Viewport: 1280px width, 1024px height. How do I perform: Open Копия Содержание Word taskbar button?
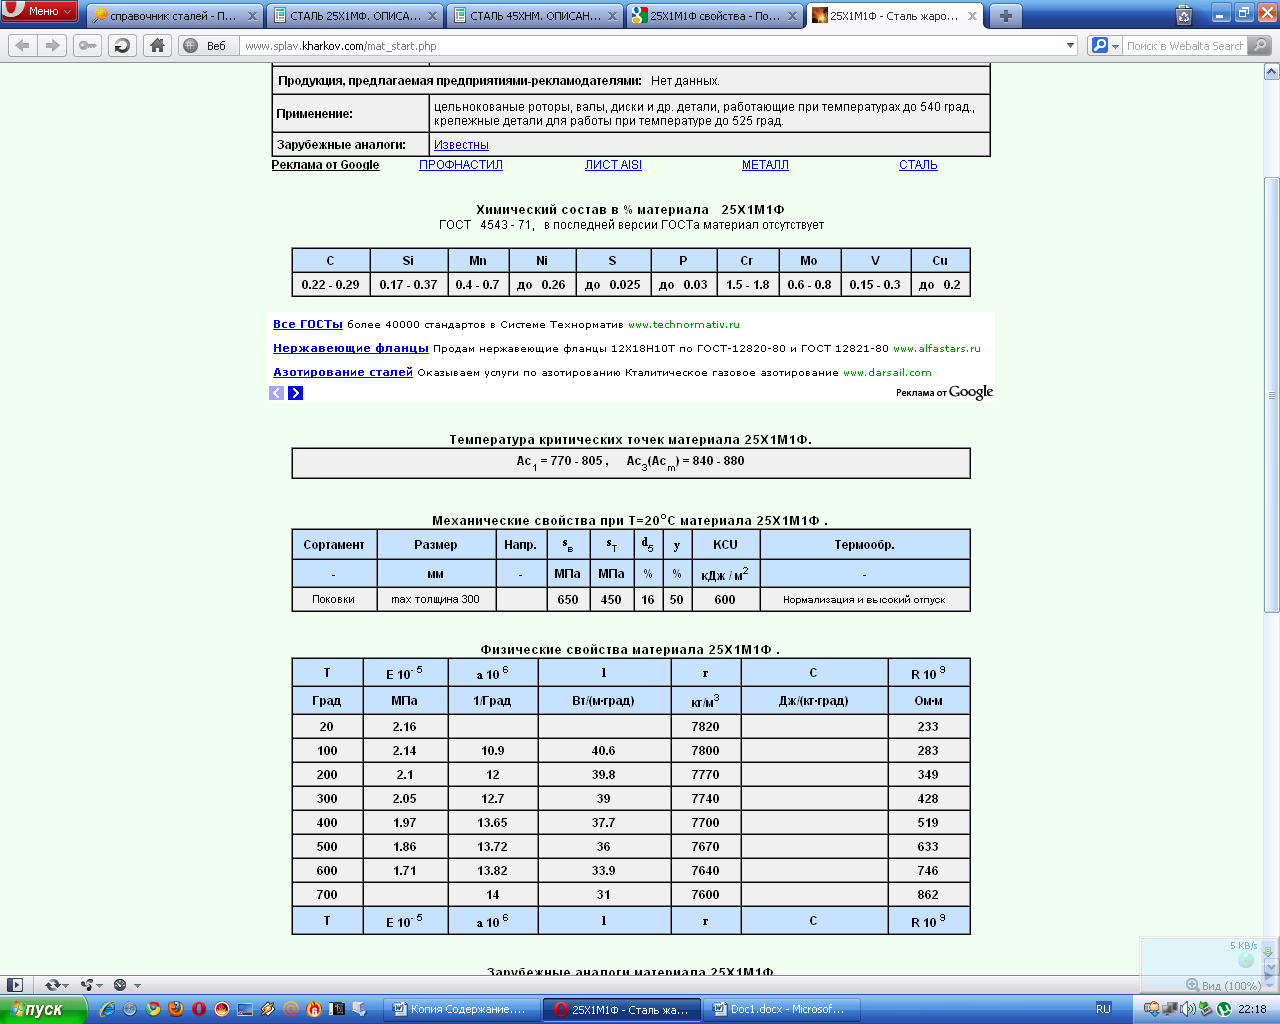tap(461, 1009)
